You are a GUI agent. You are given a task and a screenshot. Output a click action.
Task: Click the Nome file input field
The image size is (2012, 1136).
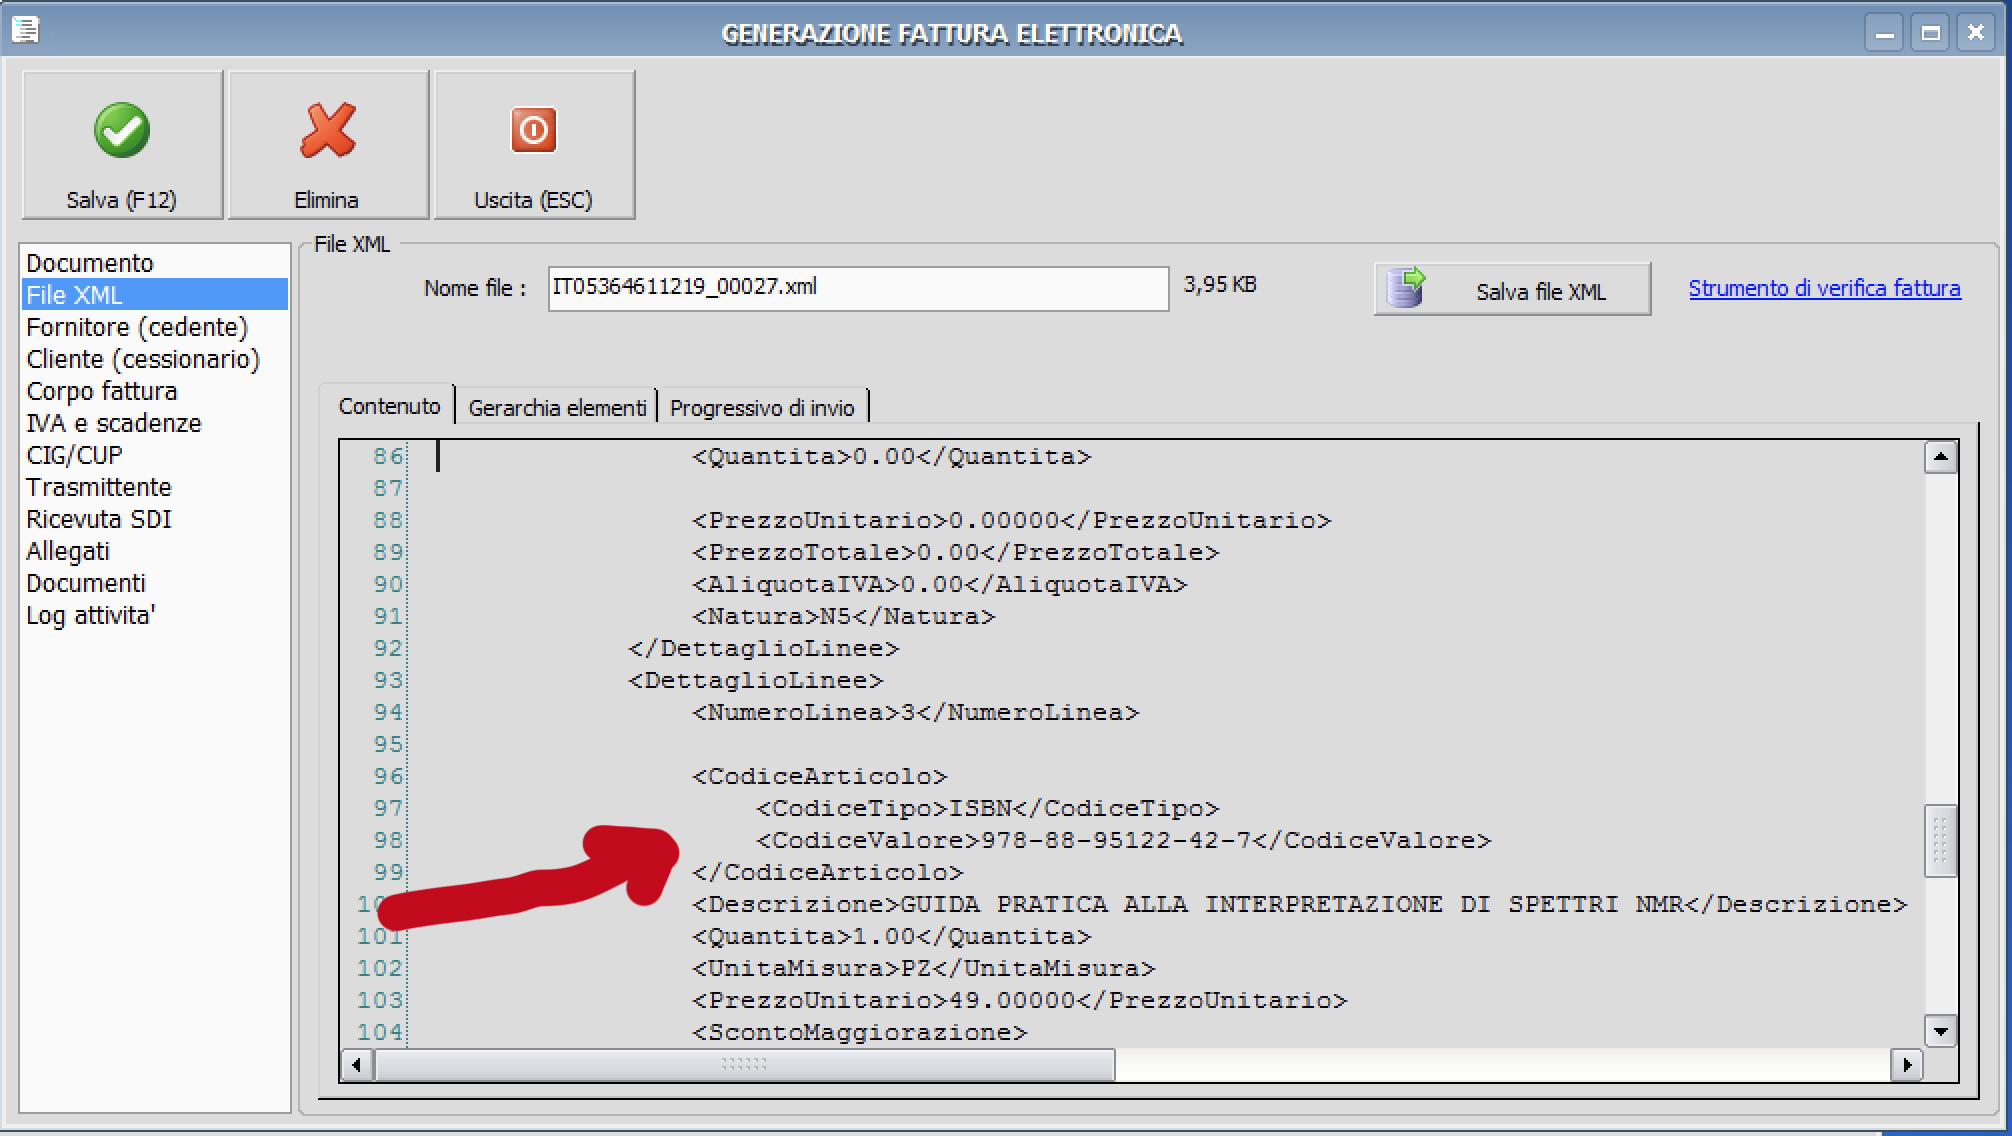tap(857, 288)
